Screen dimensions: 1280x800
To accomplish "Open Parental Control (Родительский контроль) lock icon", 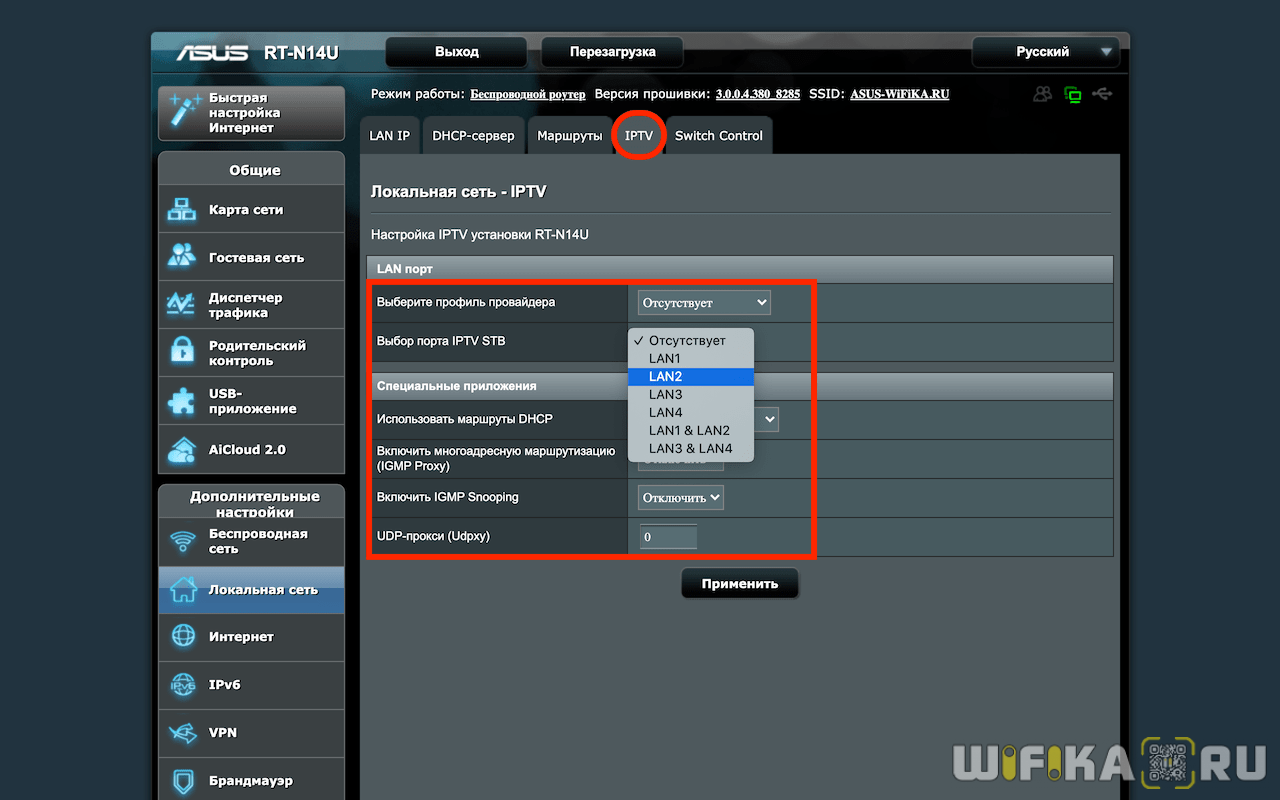I will (182, 353).
